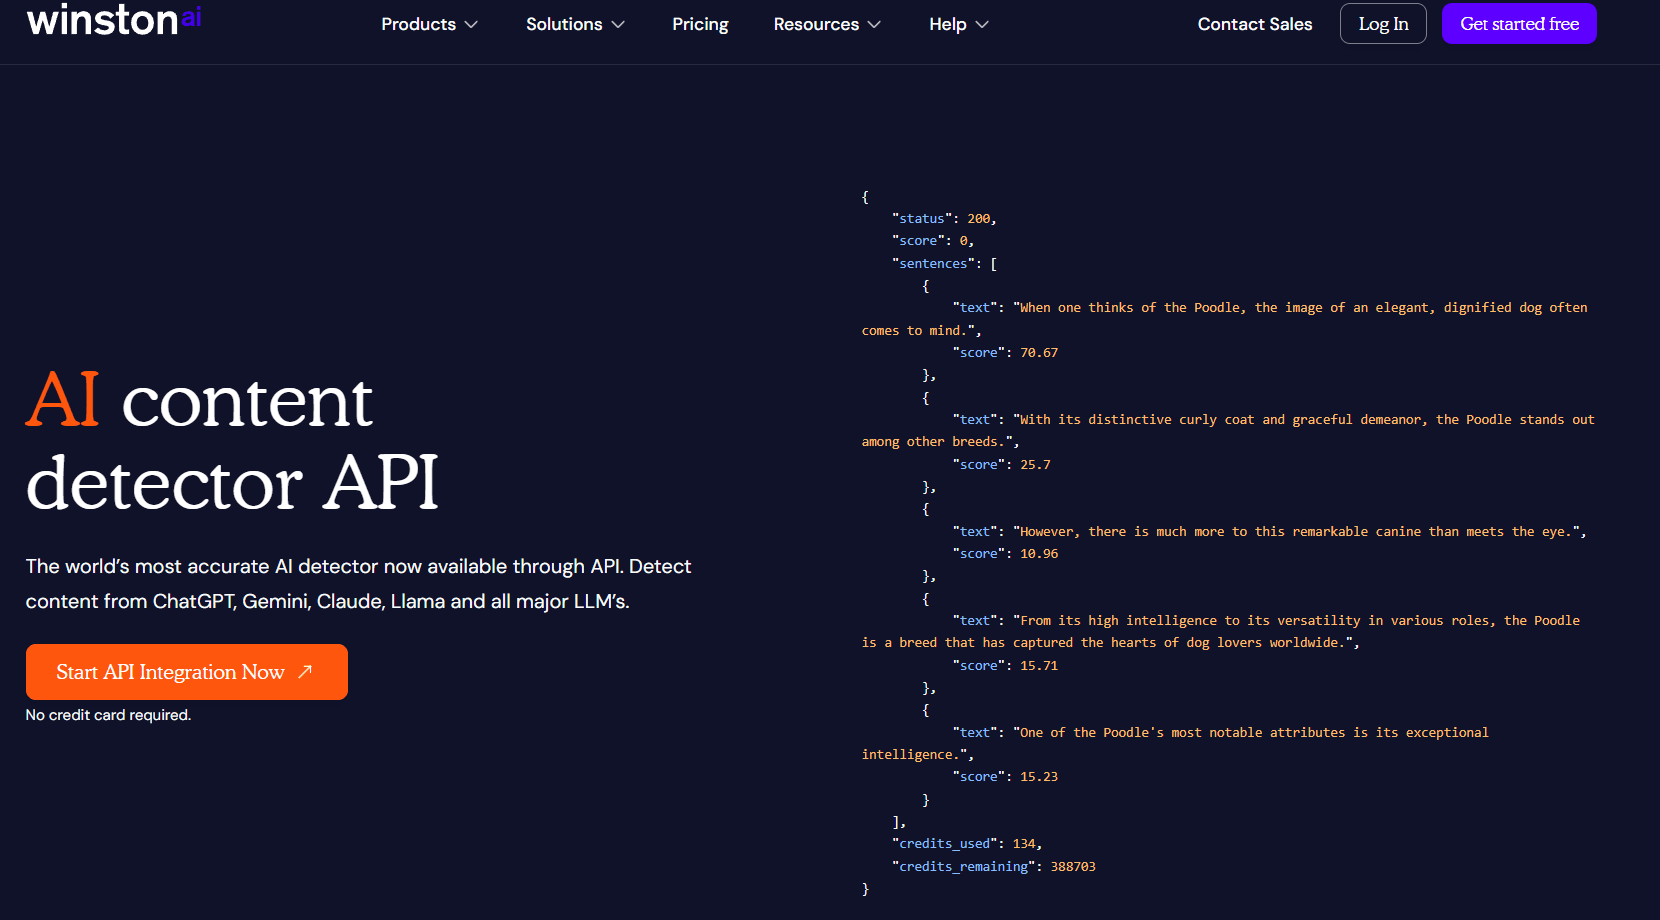1660x920 pixels.
Task: Open the Resources menu
Action: click(x=827, y=24)
